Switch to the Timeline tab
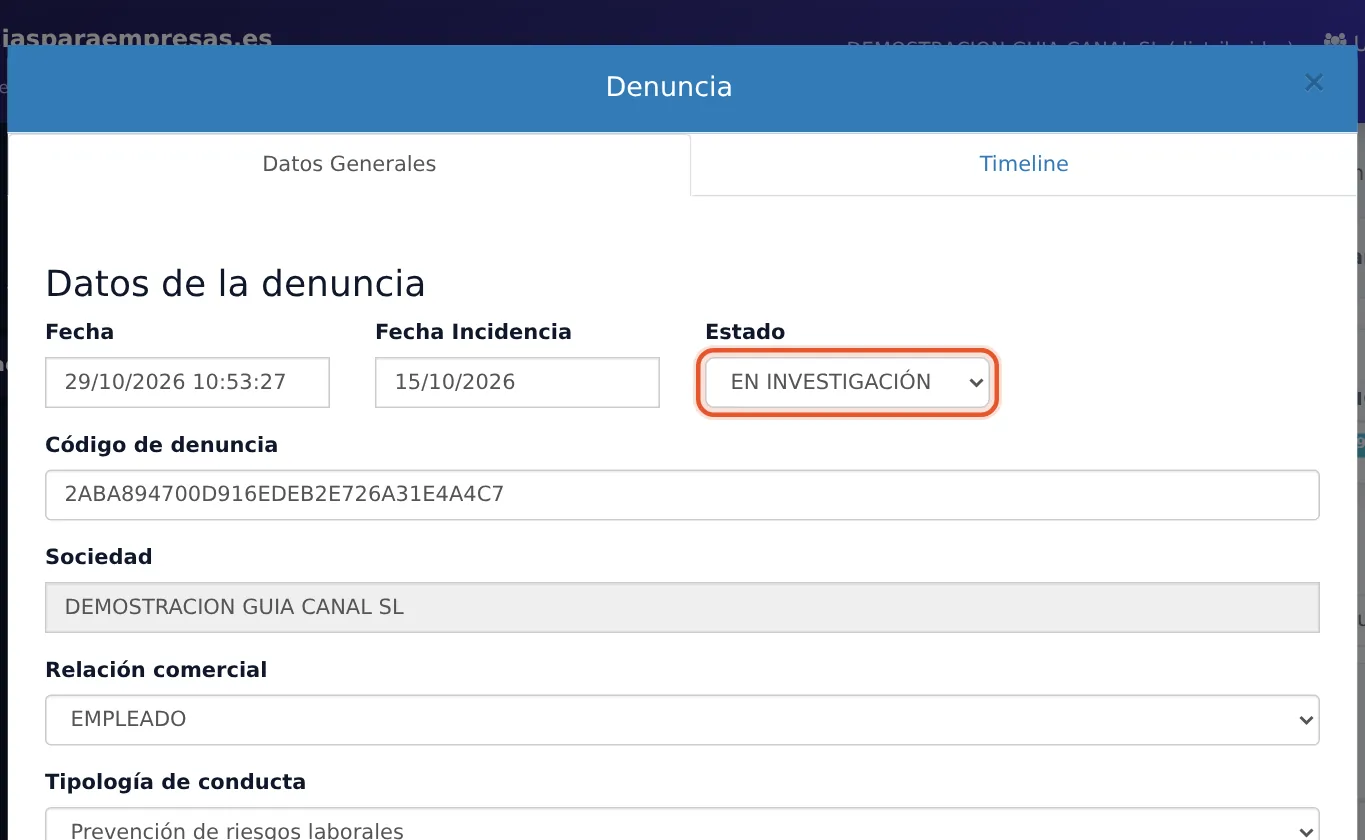The image size is (1365, 840). click(x=1023, y=164)
